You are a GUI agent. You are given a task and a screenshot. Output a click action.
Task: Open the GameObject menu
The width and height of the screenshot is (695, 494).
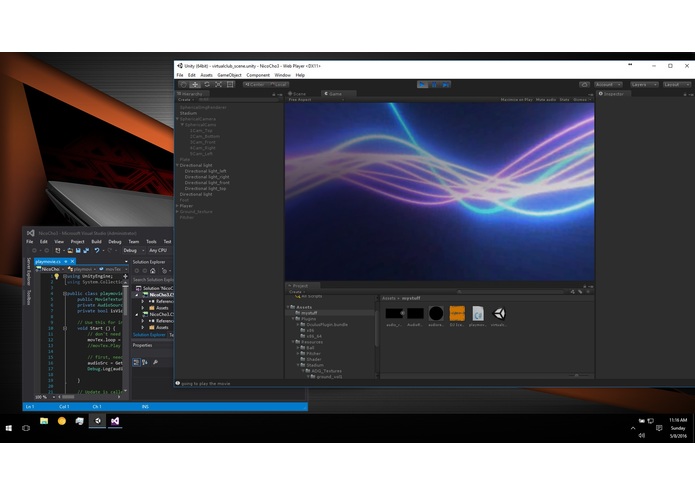[229, 75]
